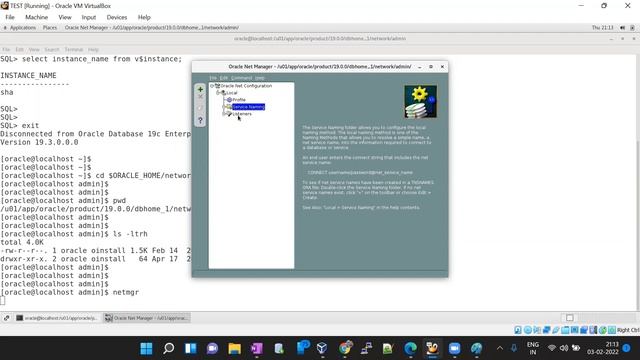Open the Terminal window Help menu
640x360 pixels.
[x=93, y=49]
